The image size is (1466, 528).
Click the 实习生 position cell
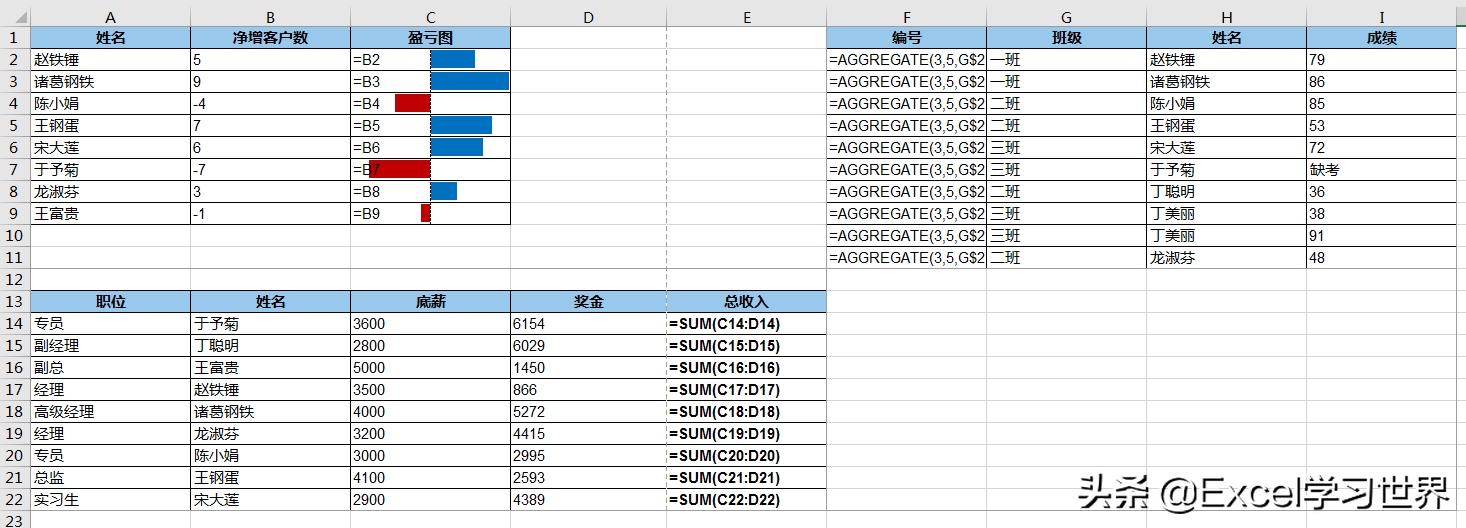click(110, 500)
